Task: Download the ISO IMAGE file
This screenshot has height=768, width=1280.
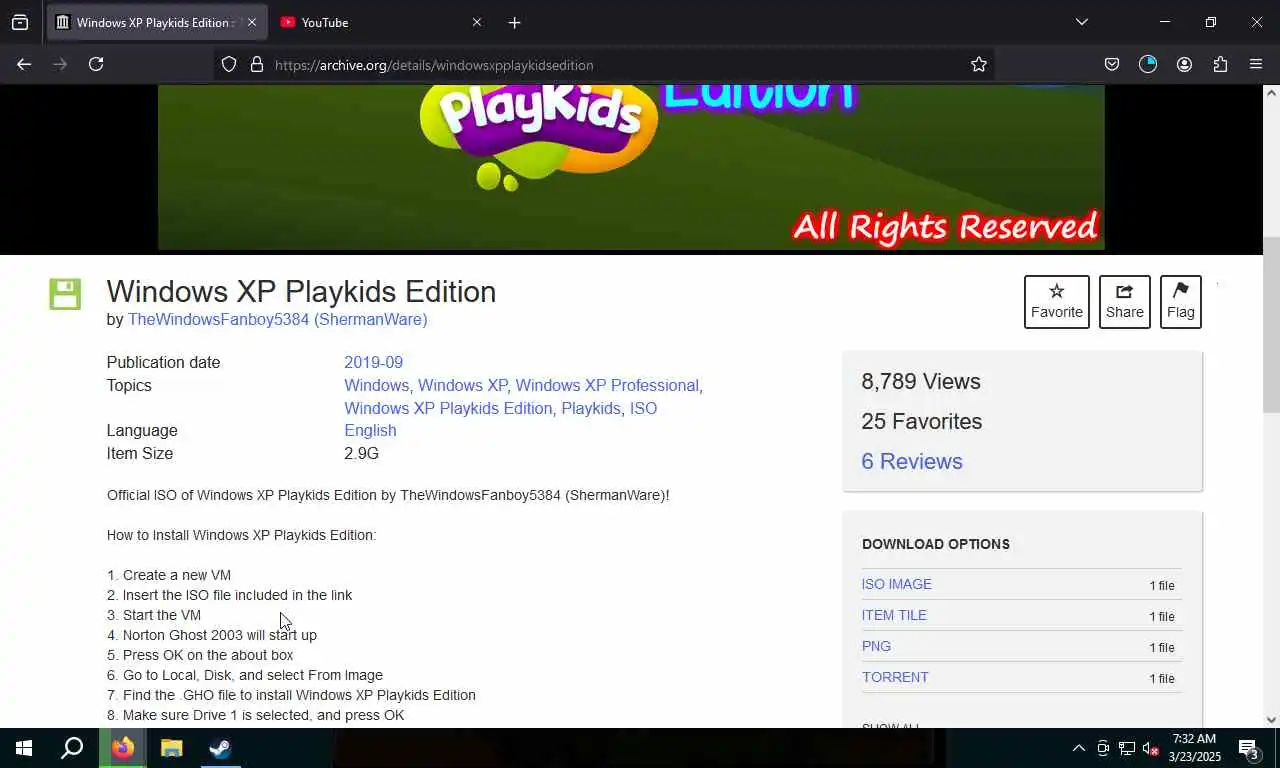Action: coord(897,584)
